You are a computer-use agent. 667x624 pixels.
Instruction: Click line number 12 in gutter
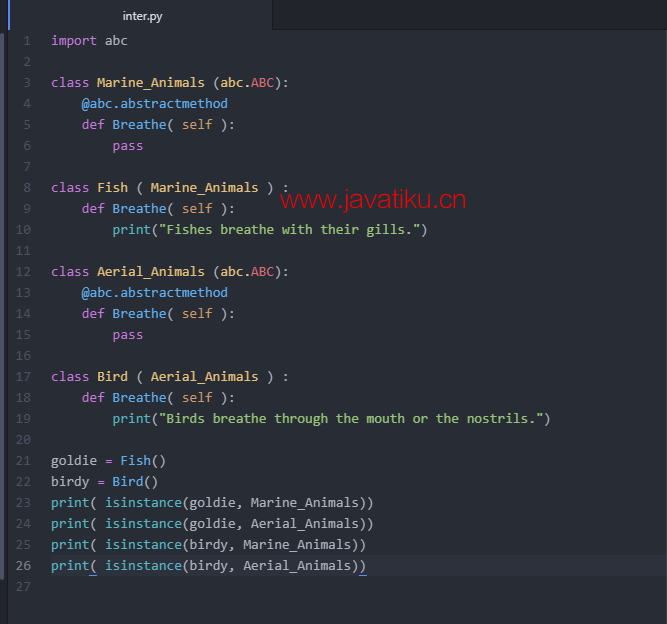(x=23, y=271)
